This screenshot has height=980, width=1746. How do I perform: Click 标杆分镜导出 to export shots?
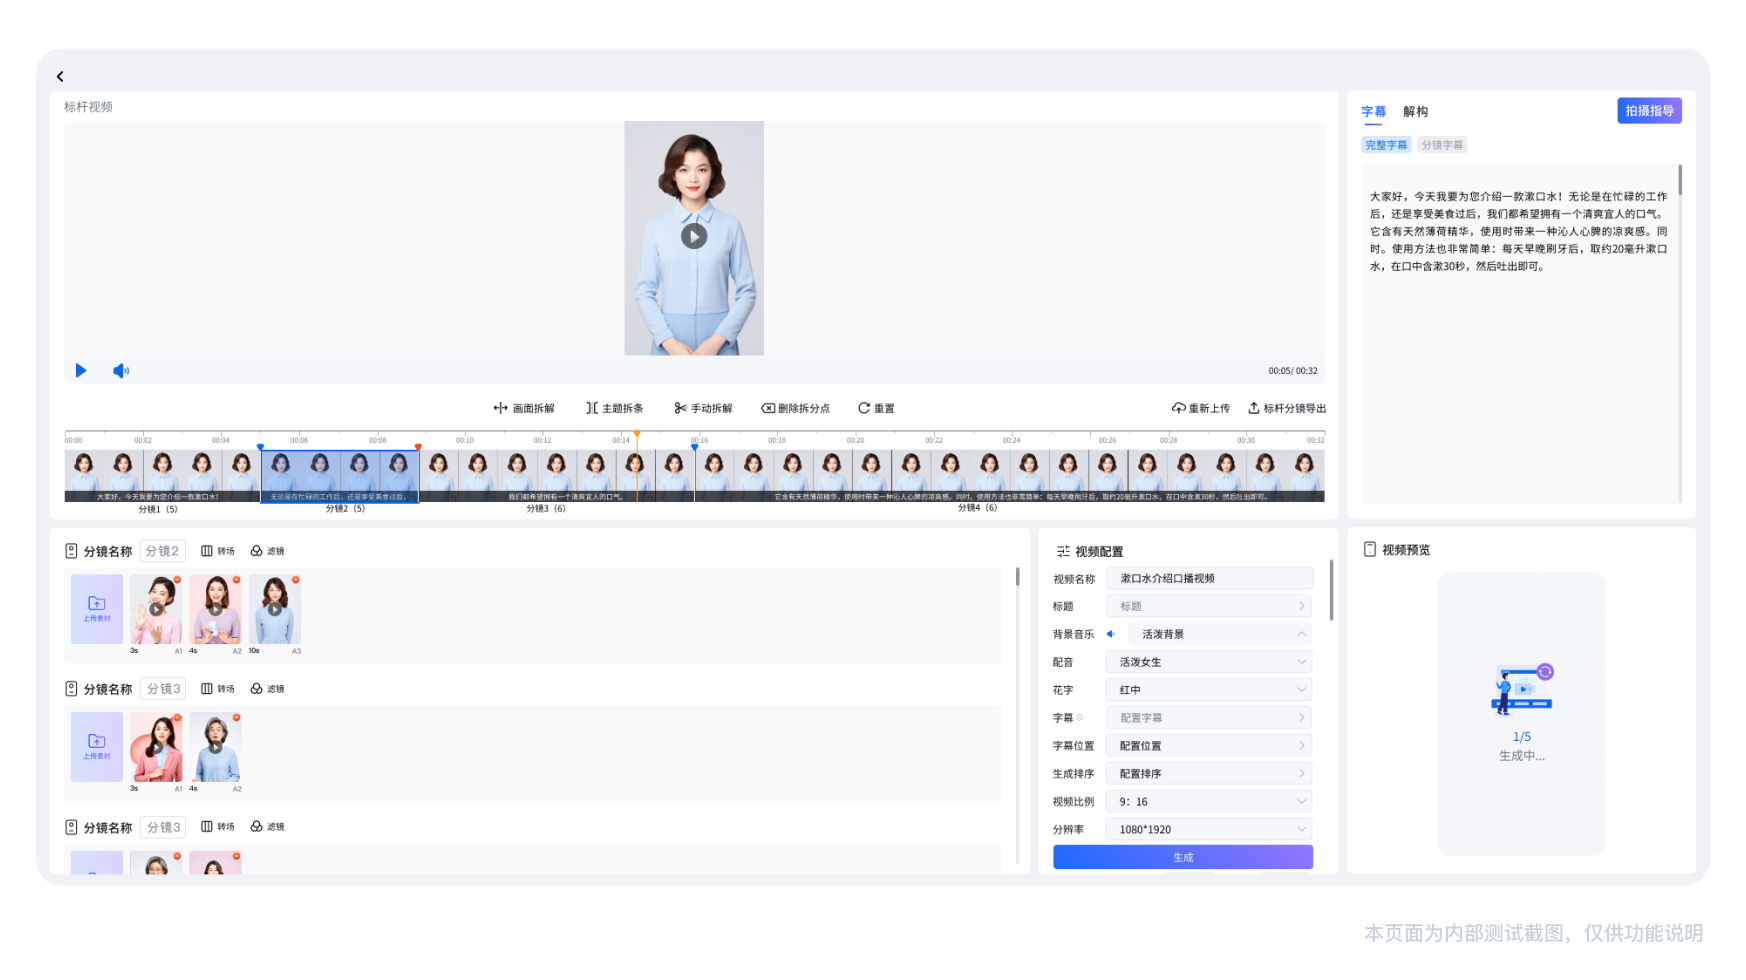coord(1288,408)
